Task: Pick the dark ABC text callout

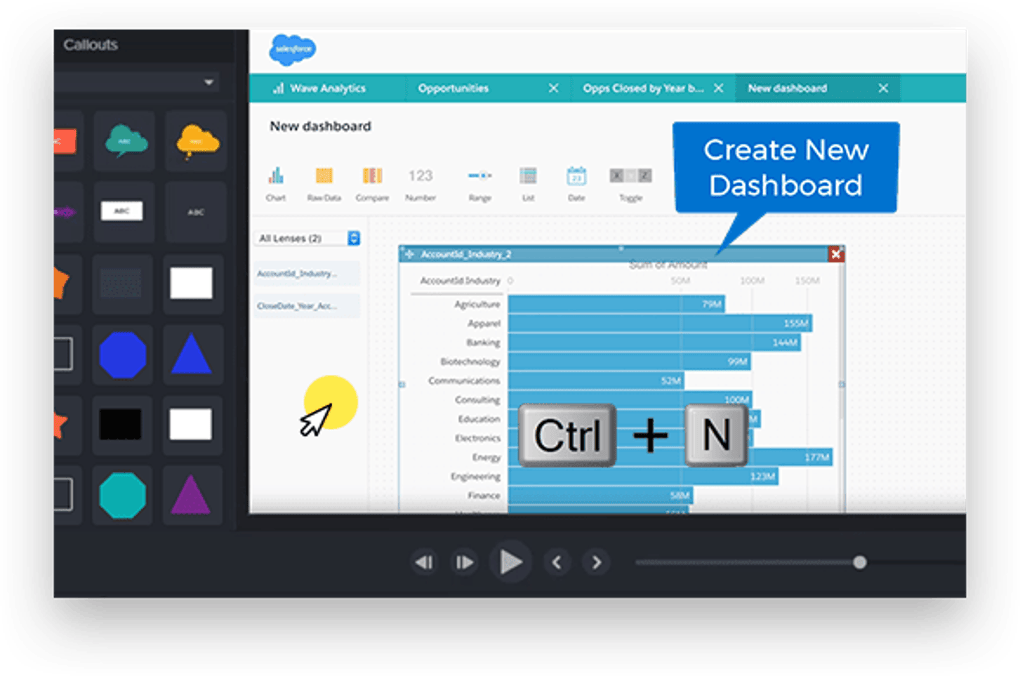Action: [196, 211]
